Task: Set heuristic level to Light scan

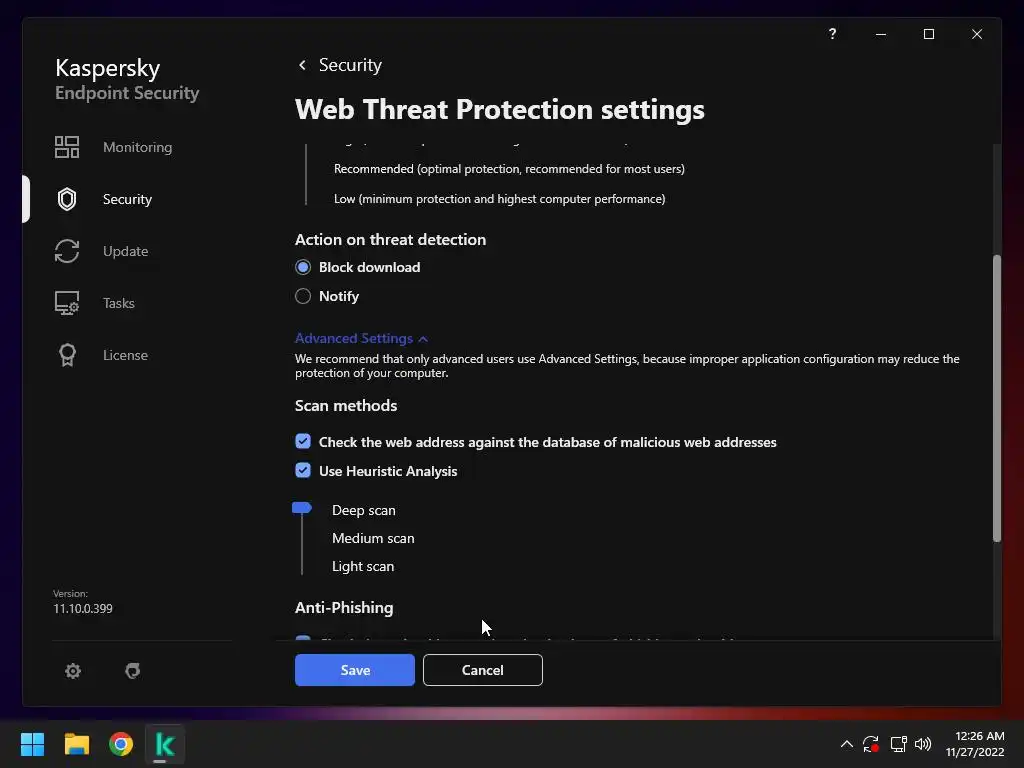Action: [363, 566]
